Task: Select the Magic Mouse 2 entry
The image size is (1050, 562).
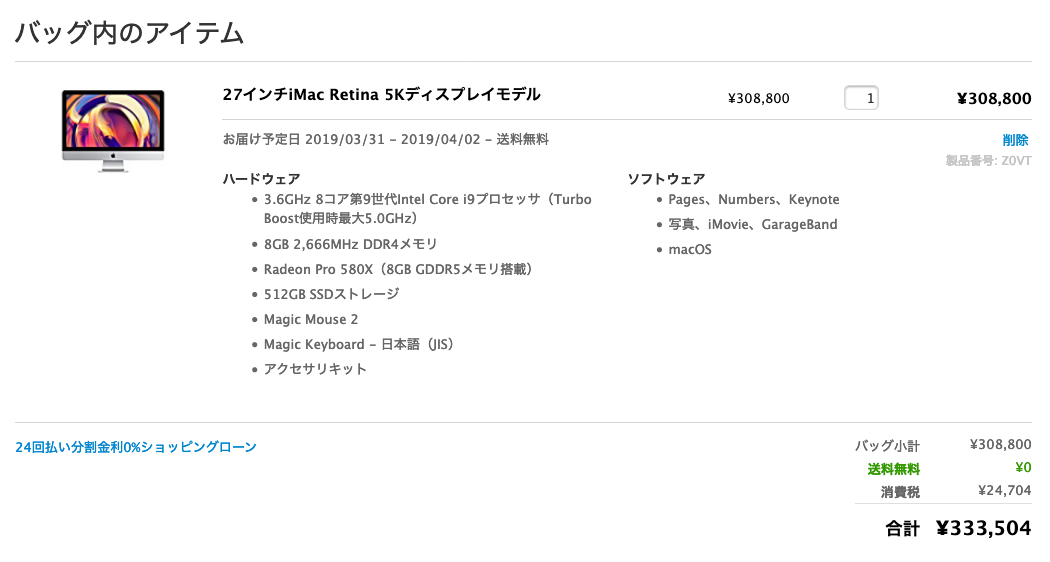Action: [x=311, y=319]
